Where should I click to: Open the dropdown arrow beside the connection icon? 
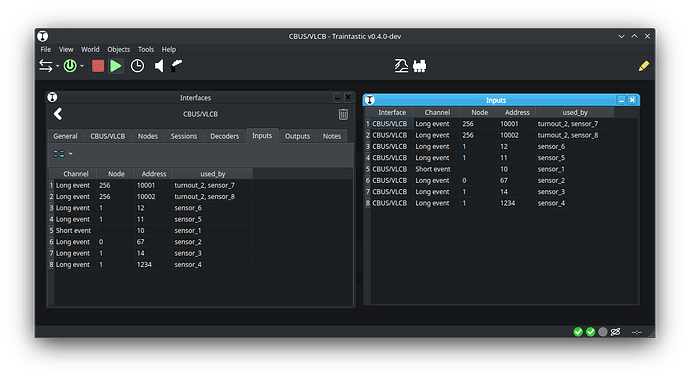[x=58, y=66]
